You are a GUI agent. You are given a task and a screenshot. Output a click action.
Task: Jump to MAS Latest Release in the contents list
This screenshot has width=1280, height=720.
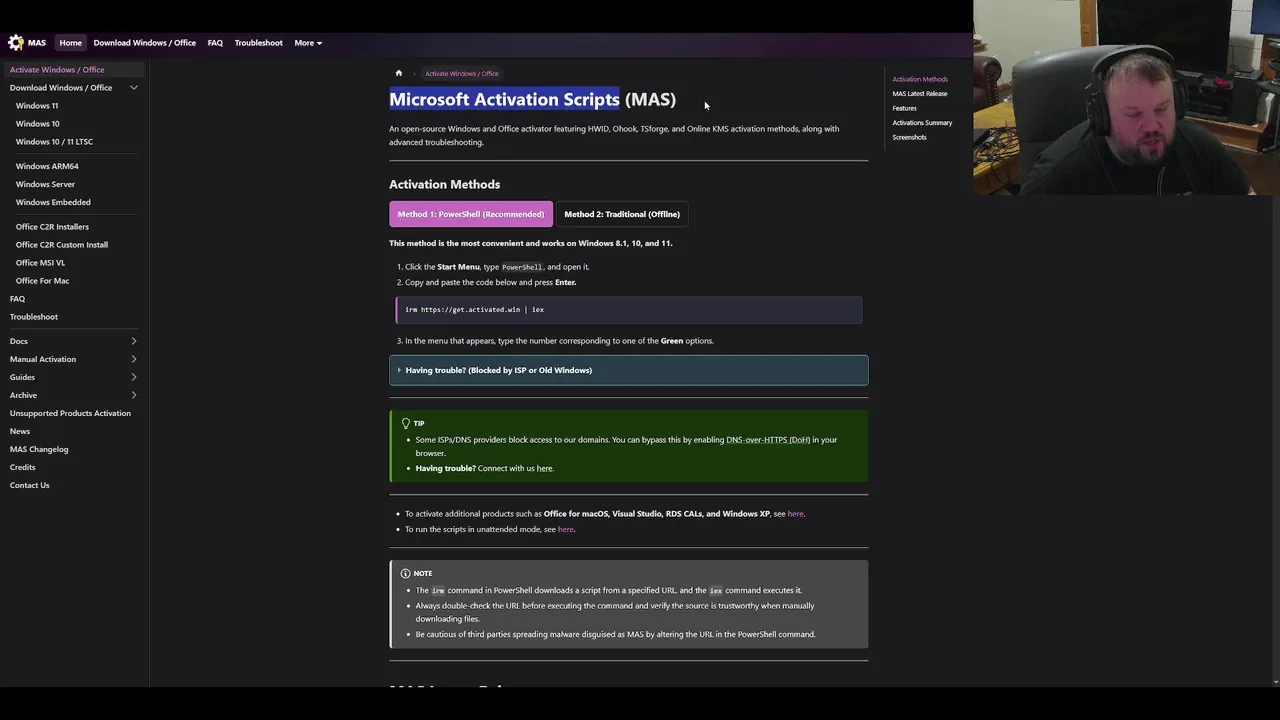point(920,94)
